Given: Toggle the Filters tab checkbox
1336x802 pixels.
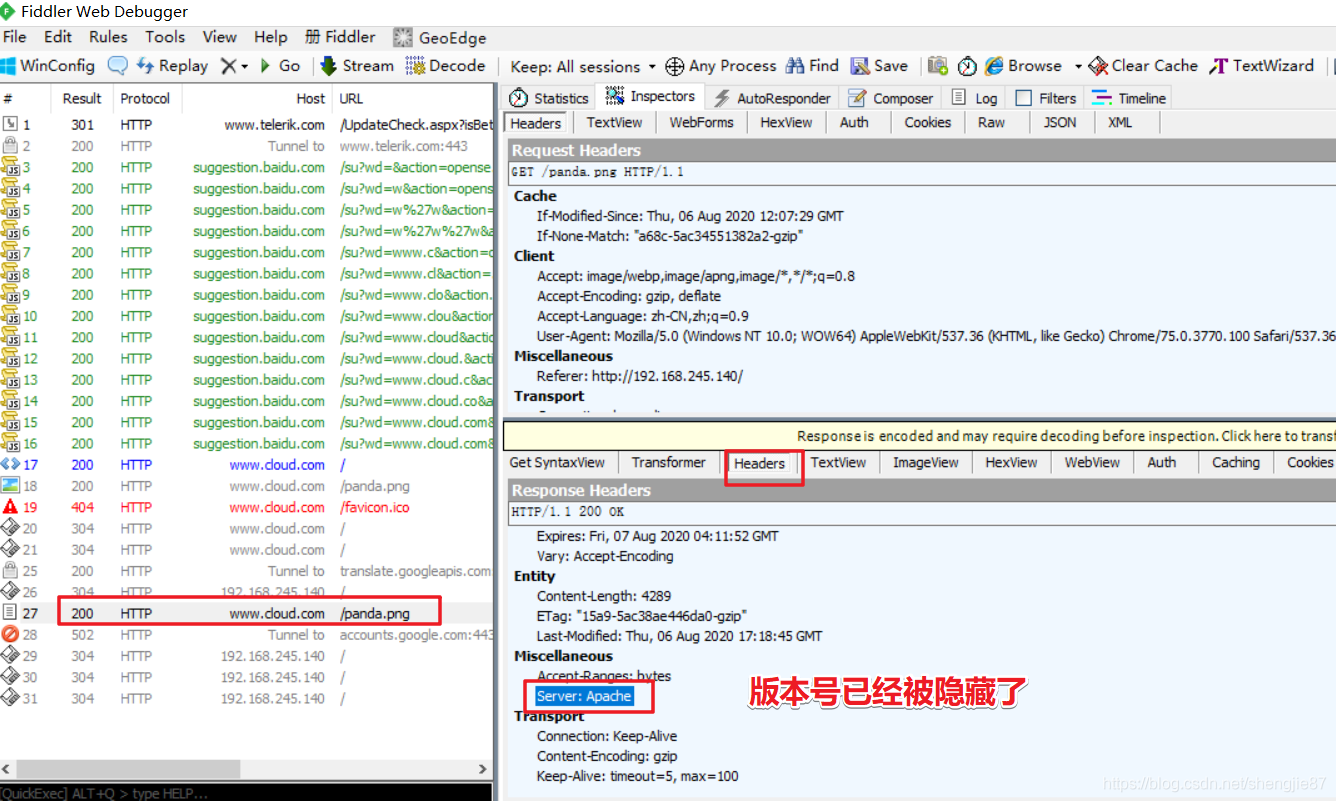Looking at the screenshot, I should pyautogui.click(x=1023, y=98).
